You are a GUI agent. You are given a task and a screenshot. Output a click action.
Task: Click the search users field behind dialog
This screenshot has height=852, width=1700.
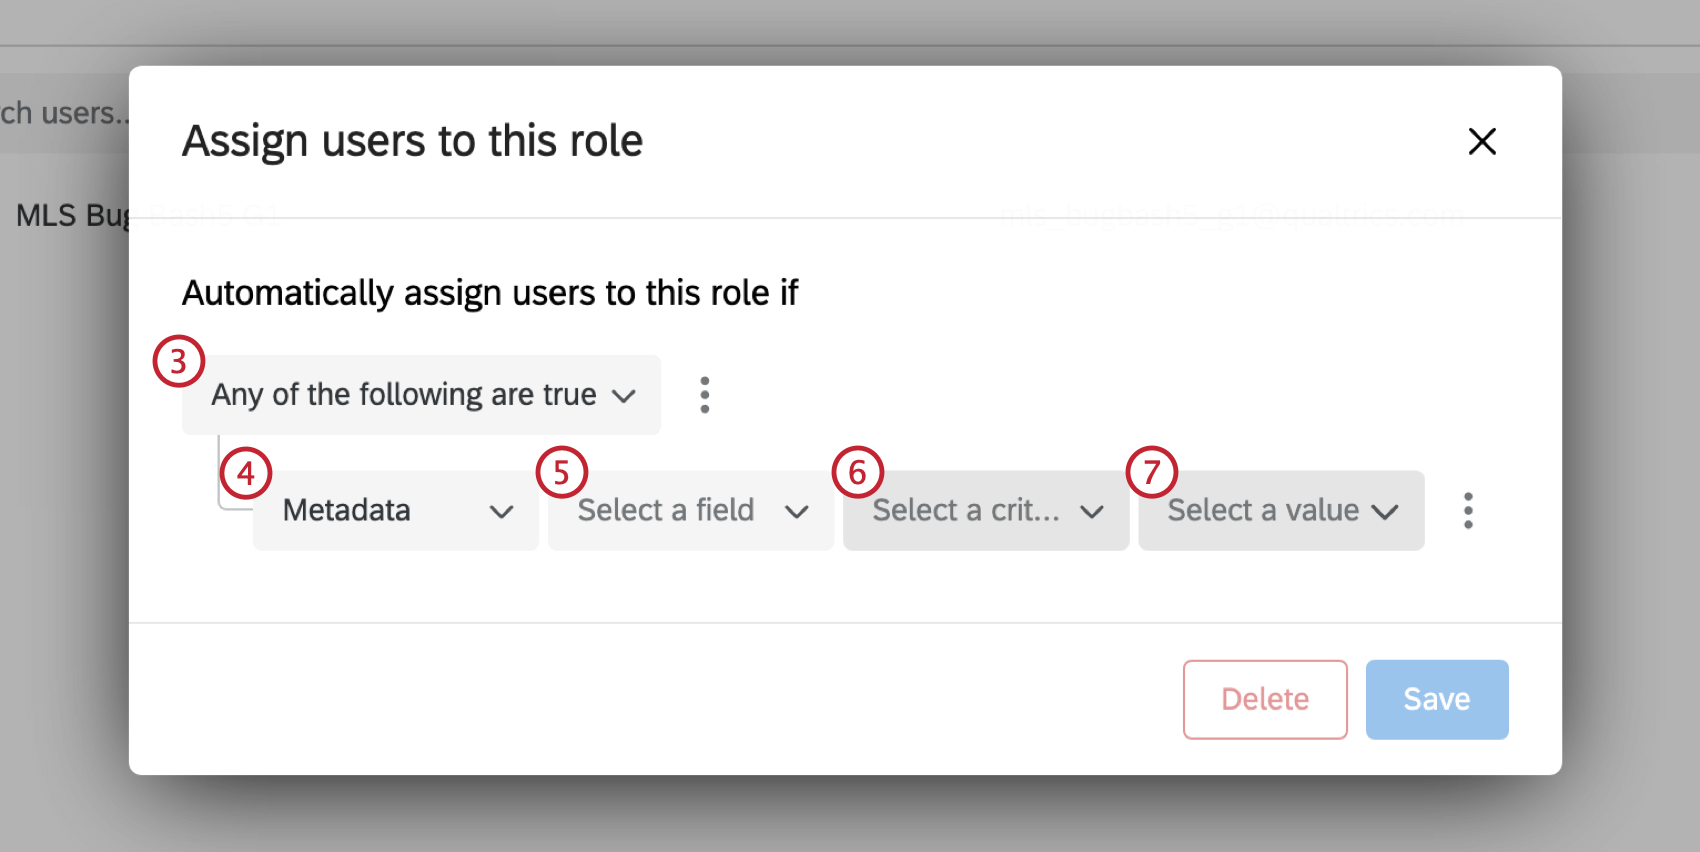pos(62,113)
